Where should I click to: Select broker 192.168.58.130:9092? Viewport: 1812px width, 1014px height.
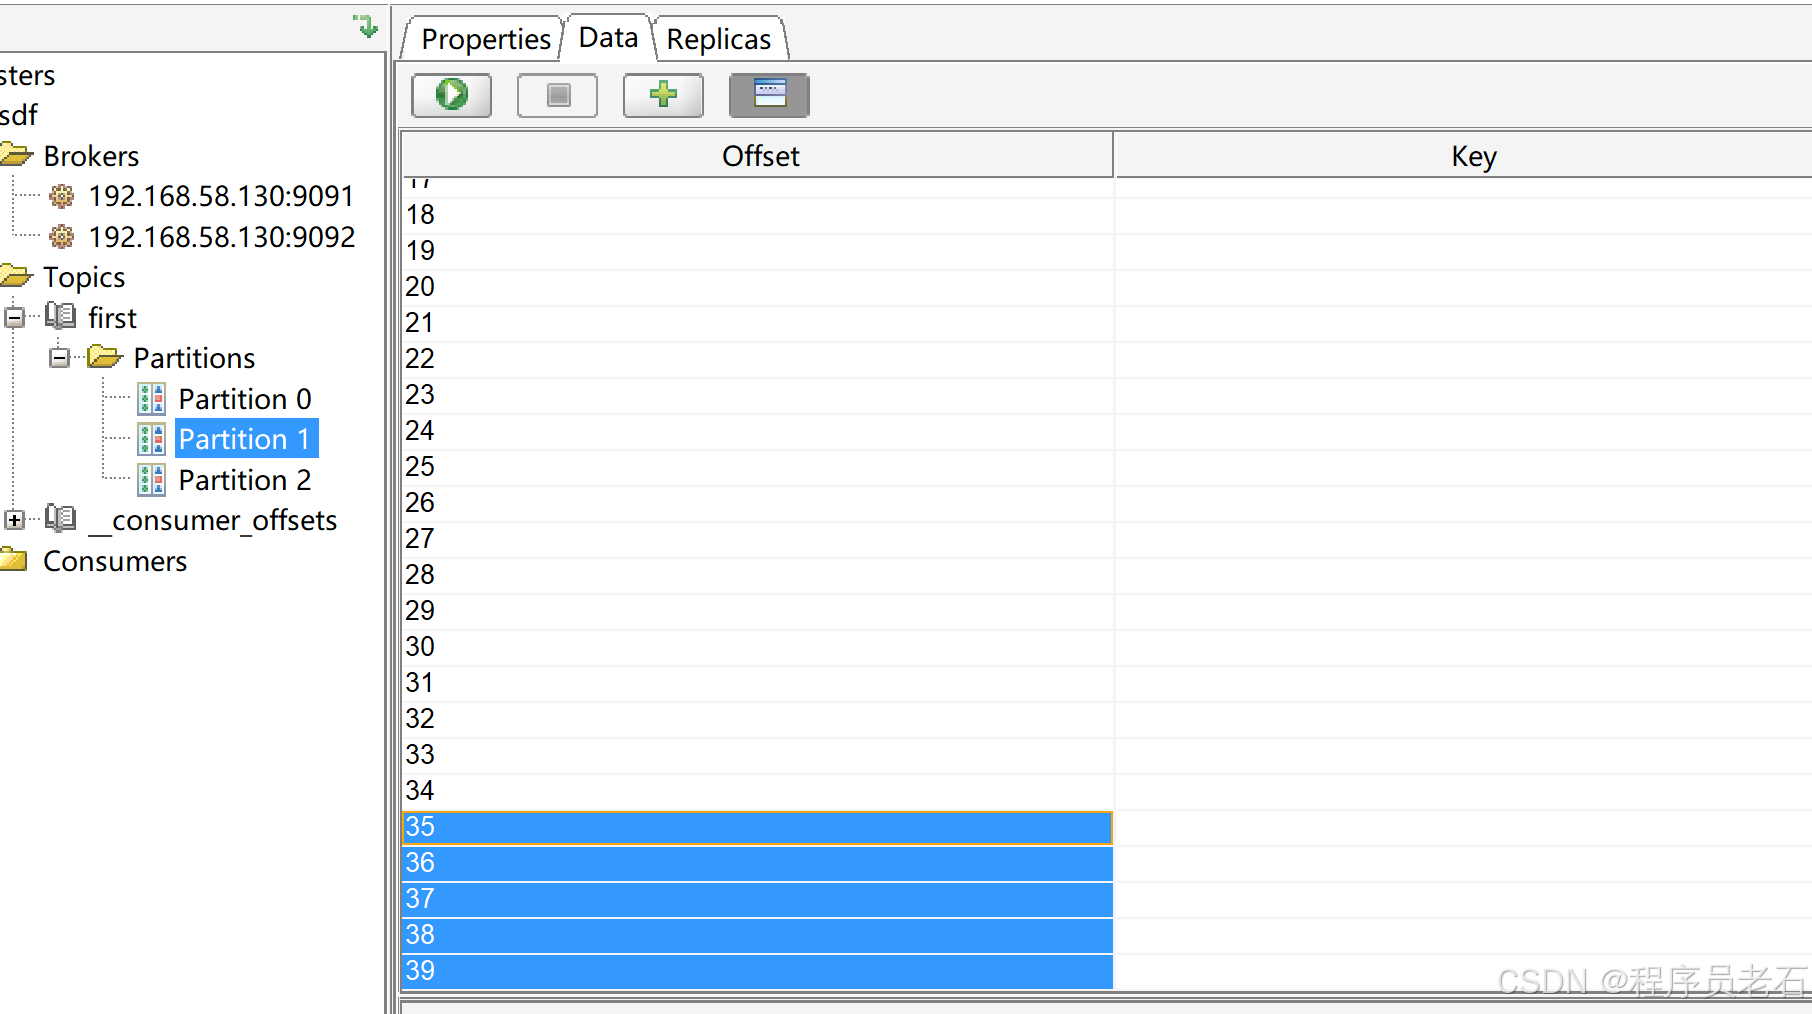[222, 237]
